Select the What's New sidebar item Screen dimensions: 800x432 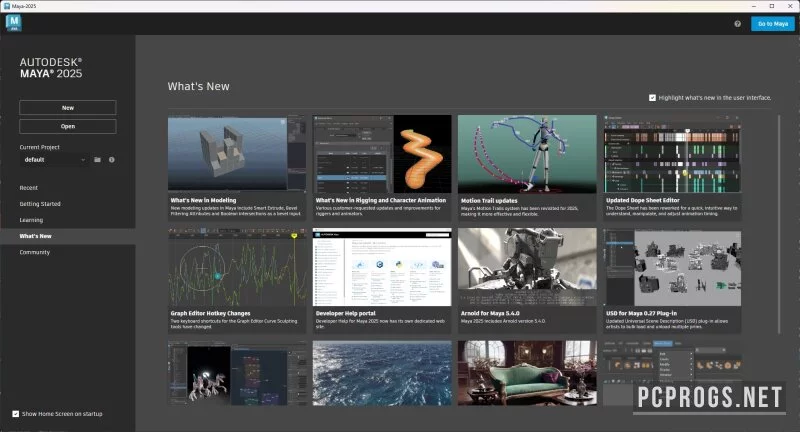(67, 236)
